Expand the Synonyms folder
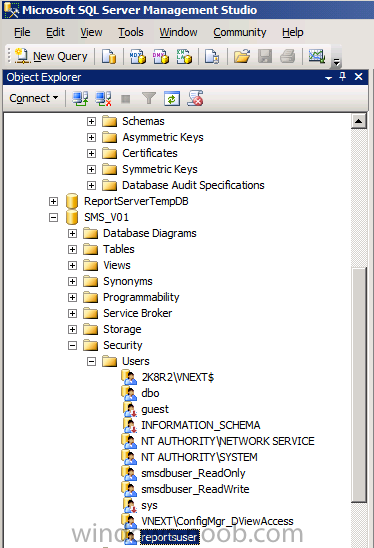 tap(72, 282)
